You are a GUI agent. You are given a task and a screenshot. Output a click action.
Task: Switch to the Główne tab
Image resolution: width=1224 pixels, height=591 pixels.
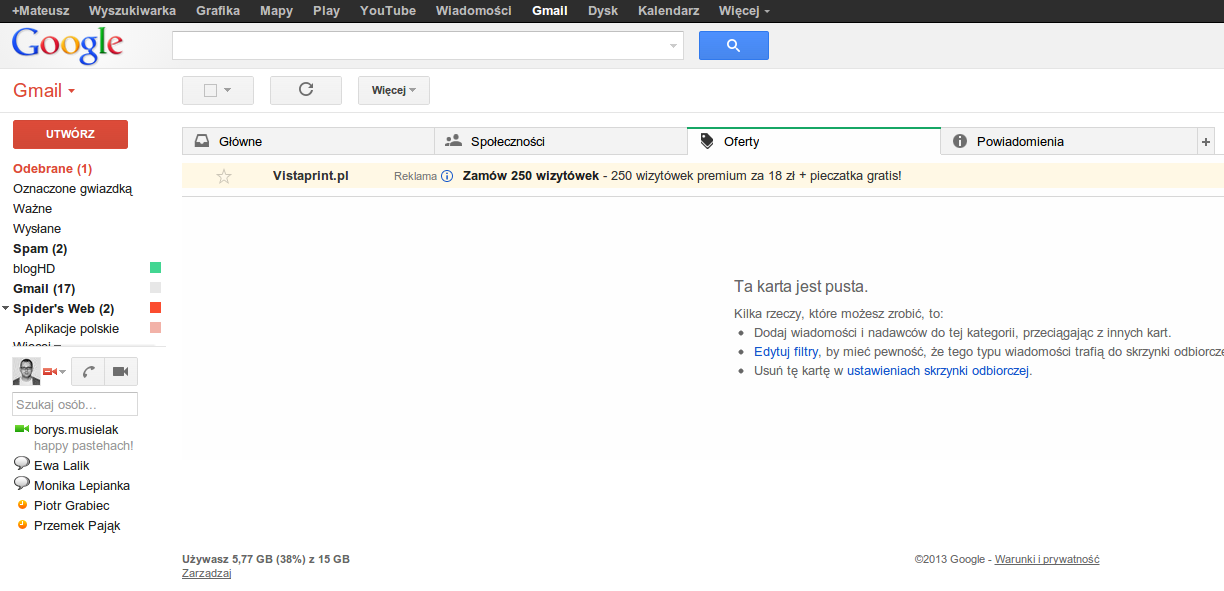308,142
